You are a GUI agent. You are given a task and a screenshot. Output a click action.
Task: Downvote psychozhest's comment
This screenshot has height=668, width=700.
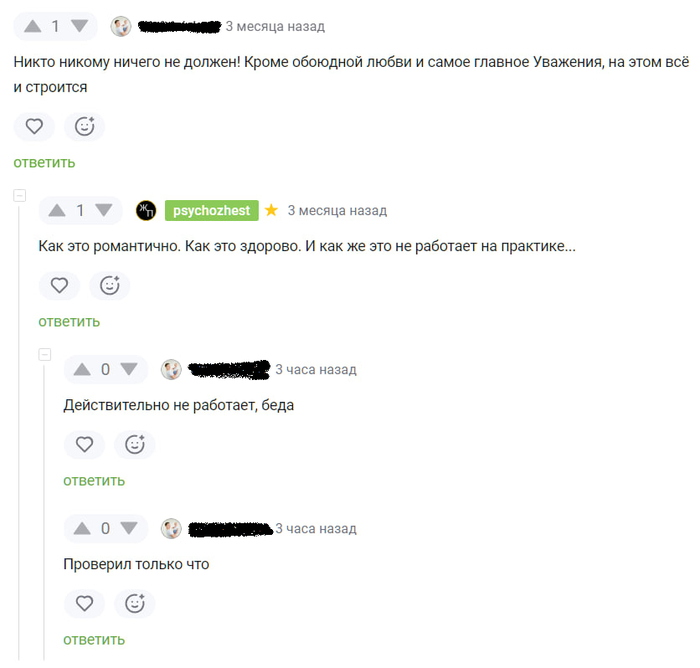pos(104,210)
